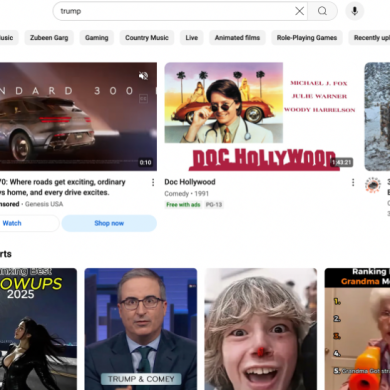Screen dimensions: 390x390
Task: Open options menu for Doc Hollywood
Action: coord(353,182)
